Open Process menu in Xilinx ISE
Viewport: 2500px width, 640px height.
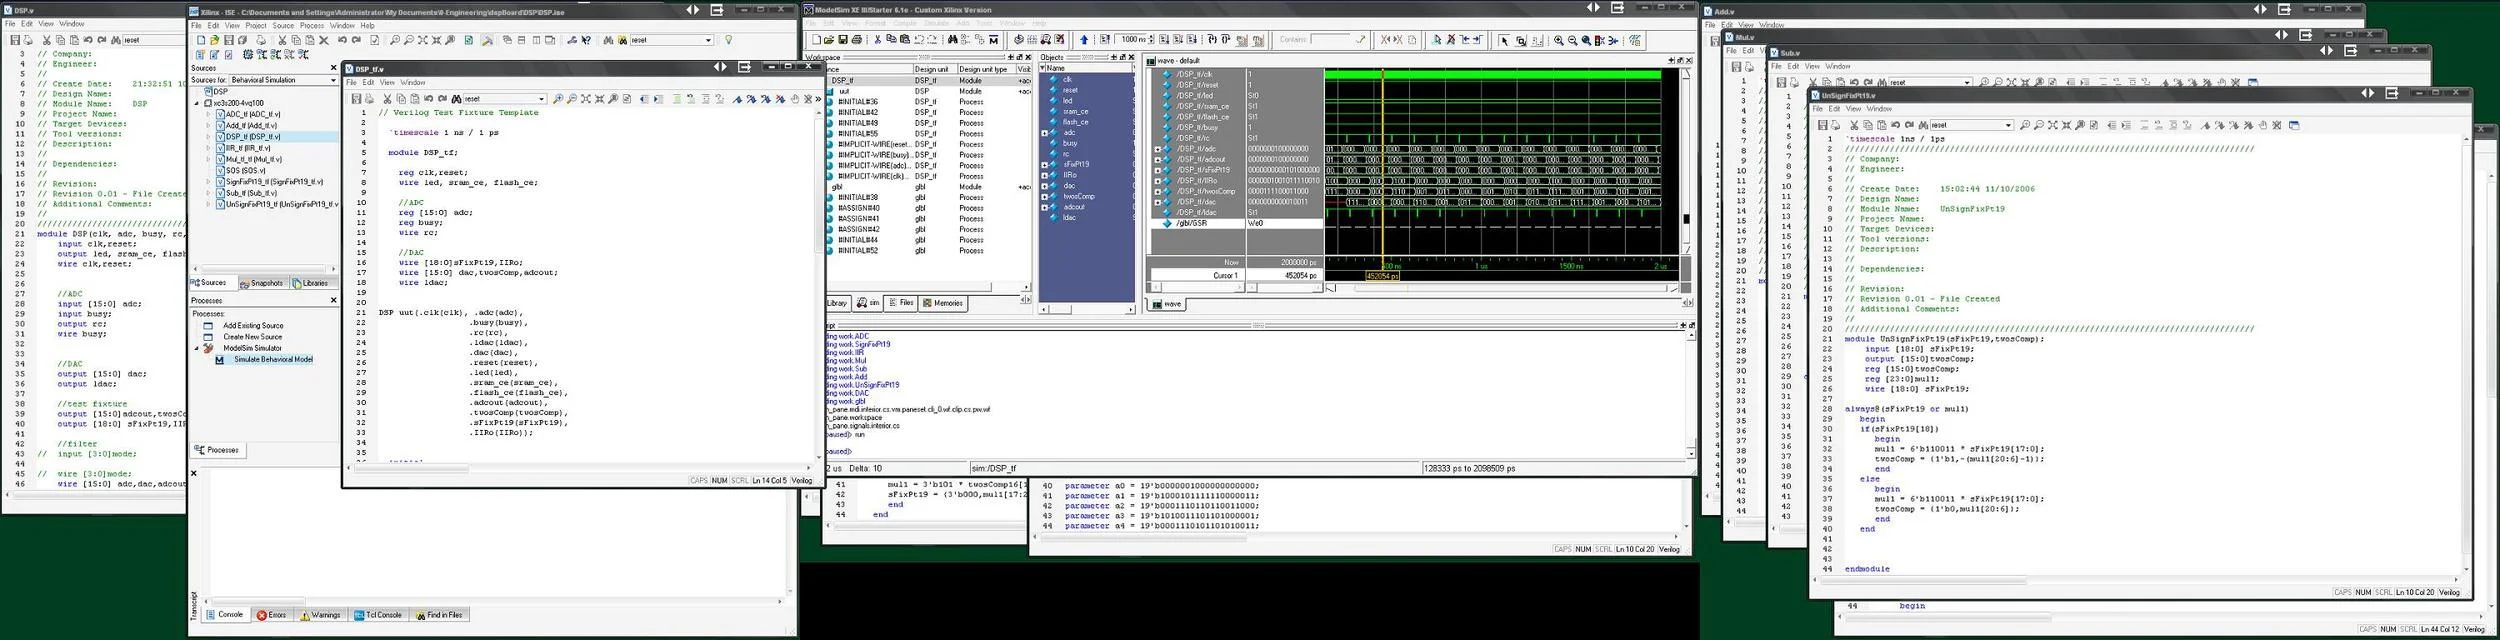tap(312, 26)
